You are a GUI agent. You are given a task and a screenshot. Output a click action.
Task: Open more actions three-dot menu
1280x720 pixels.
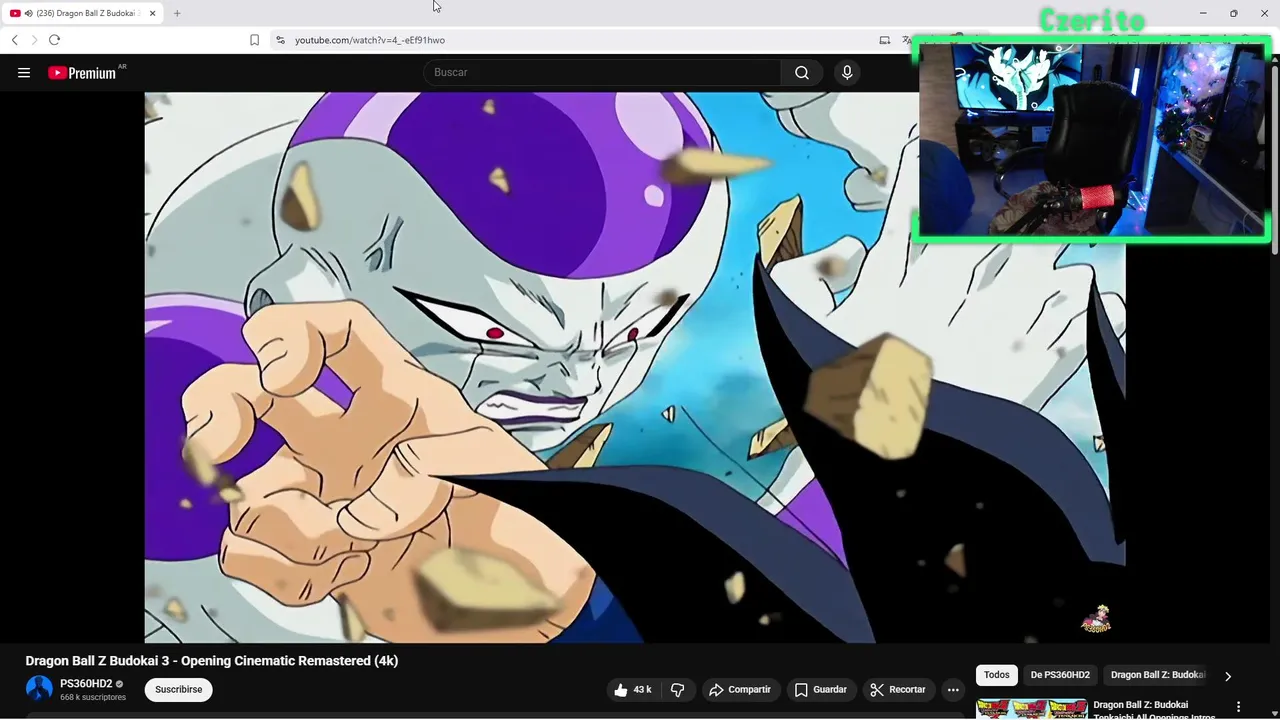coord(953,690)
